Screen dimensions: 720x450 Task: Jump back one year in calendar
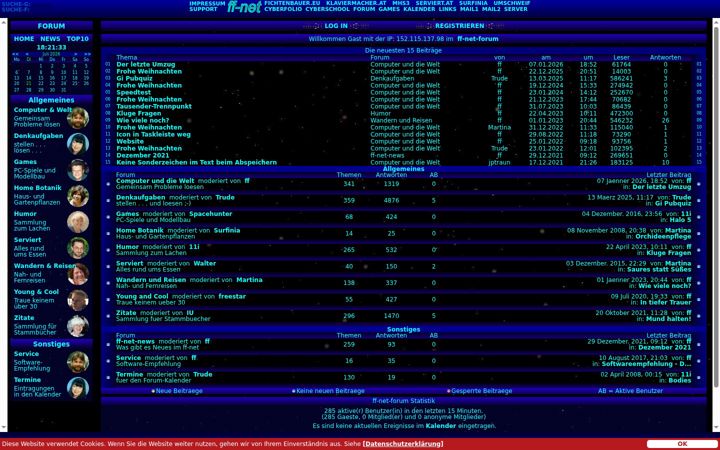coord(16,54)
